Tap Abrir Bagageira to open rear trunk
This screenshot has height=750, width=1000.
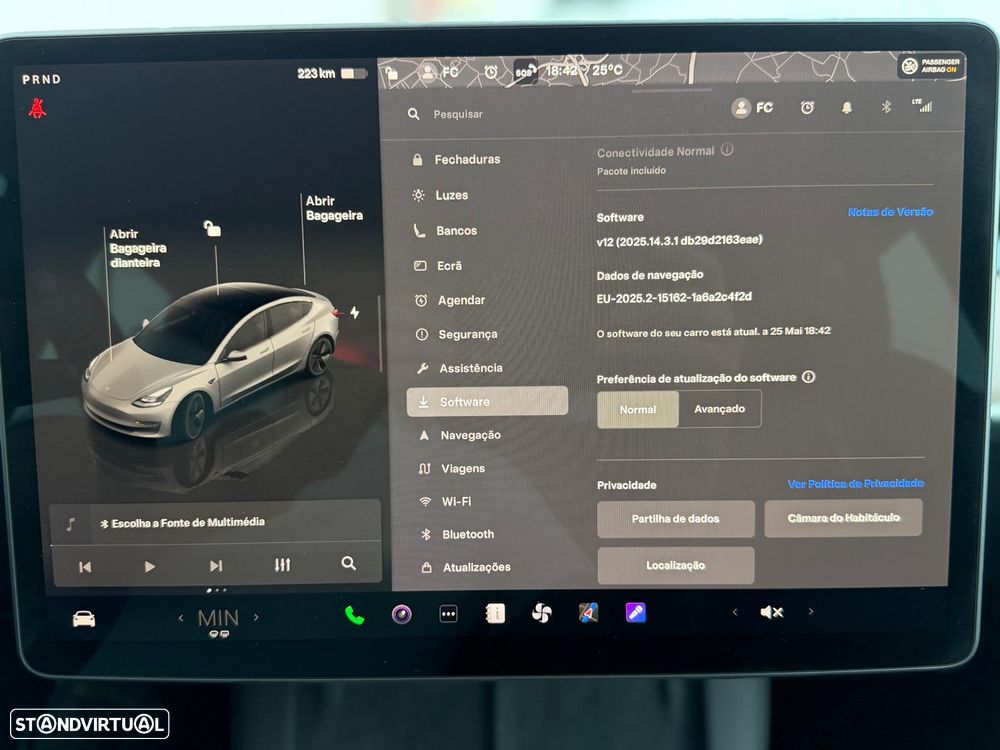334,208
